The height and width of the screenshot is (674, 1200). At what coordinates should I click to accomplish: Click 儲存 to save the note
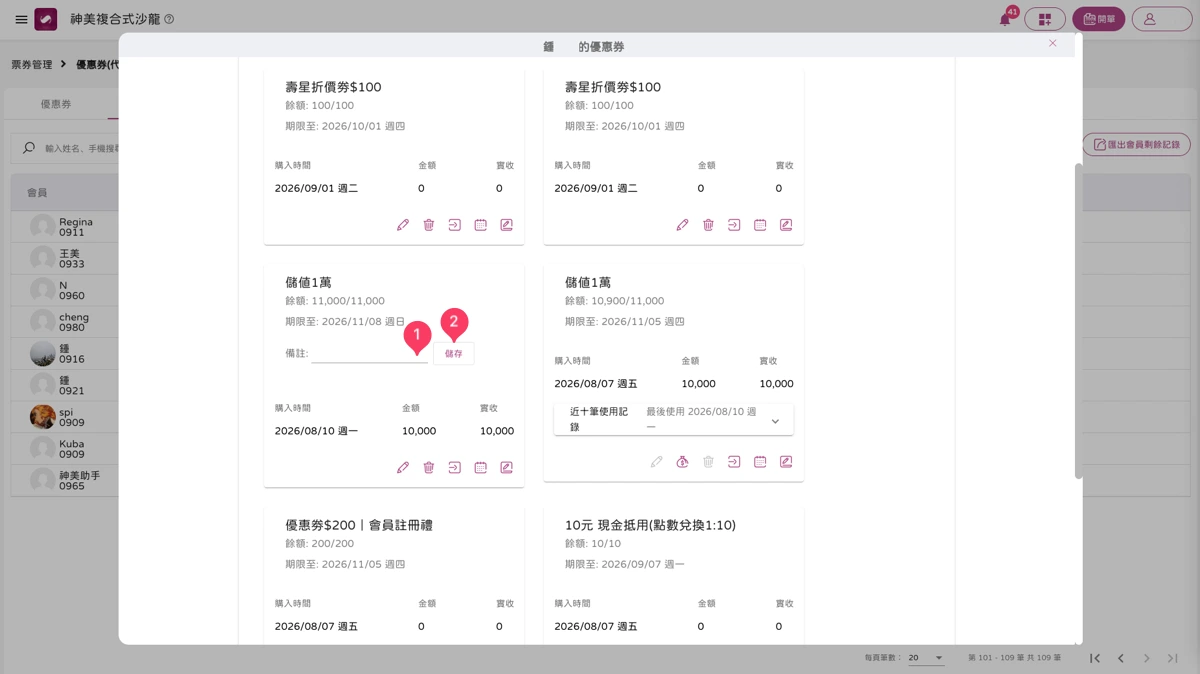(454, 354)
